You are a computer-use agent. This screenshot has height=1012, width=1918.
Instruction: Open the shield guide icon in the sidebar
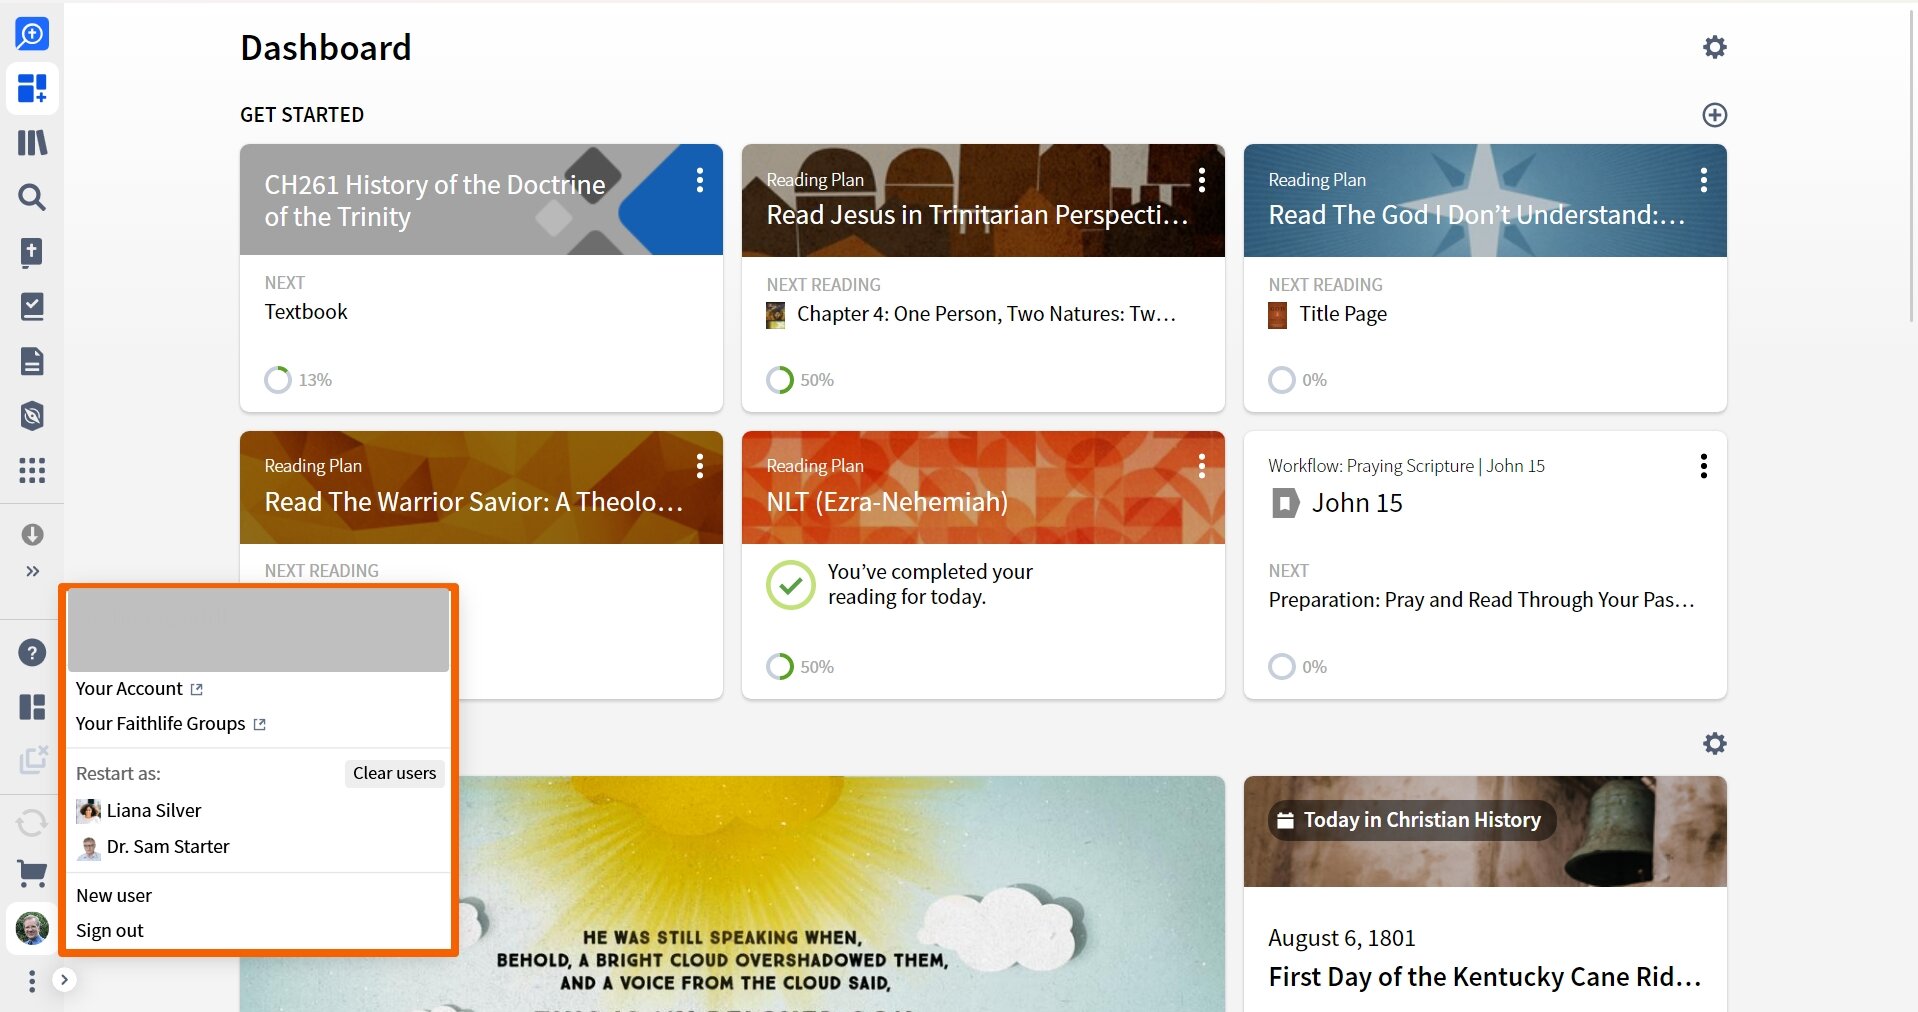pos(32,415)
